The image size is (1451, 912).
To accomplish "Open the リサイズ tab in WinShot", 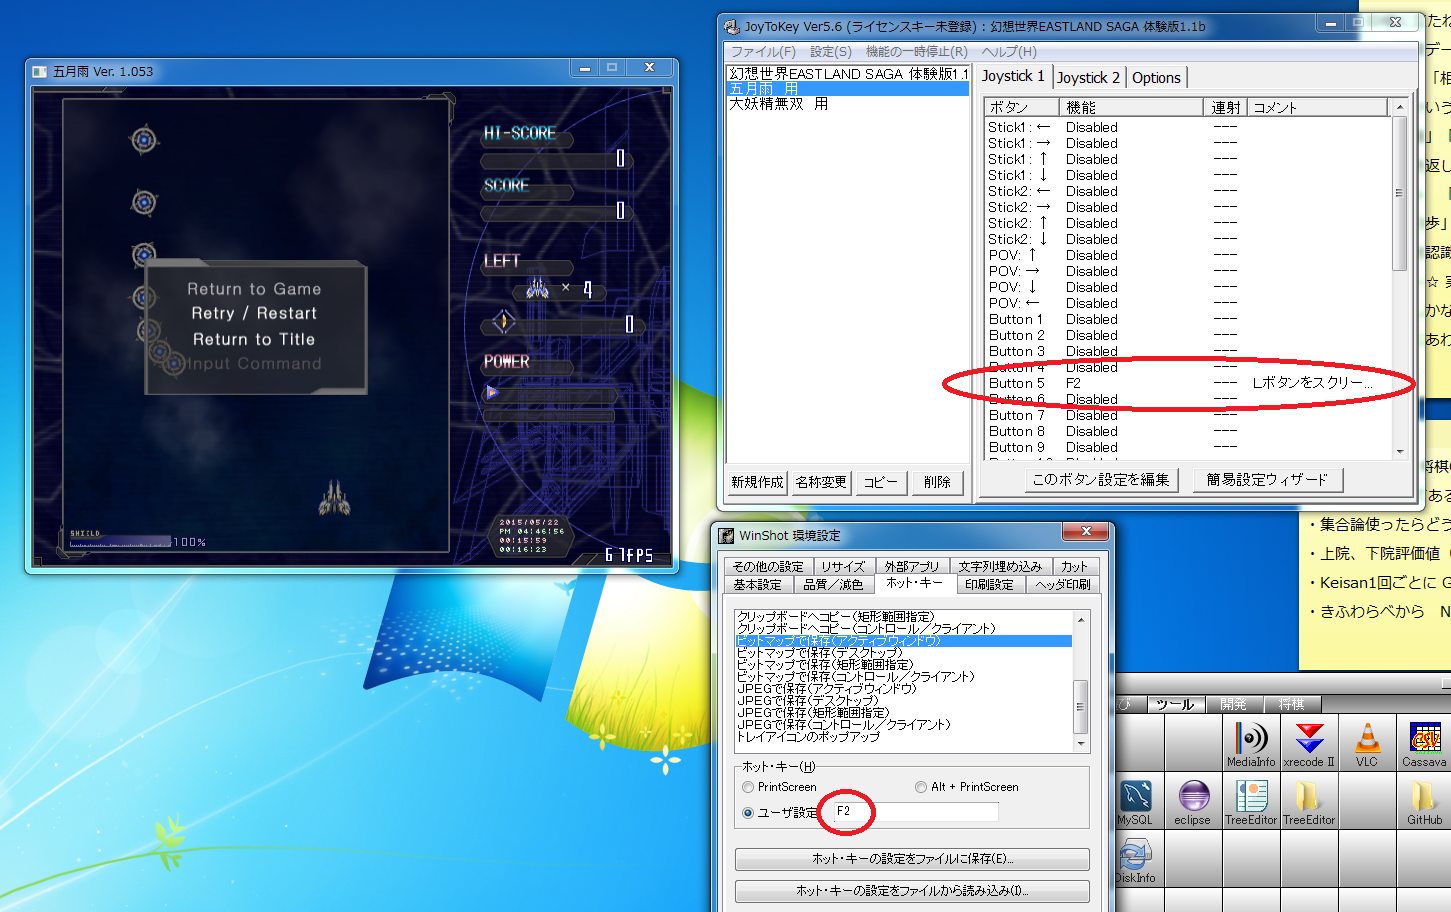I will tap(845, 566).
